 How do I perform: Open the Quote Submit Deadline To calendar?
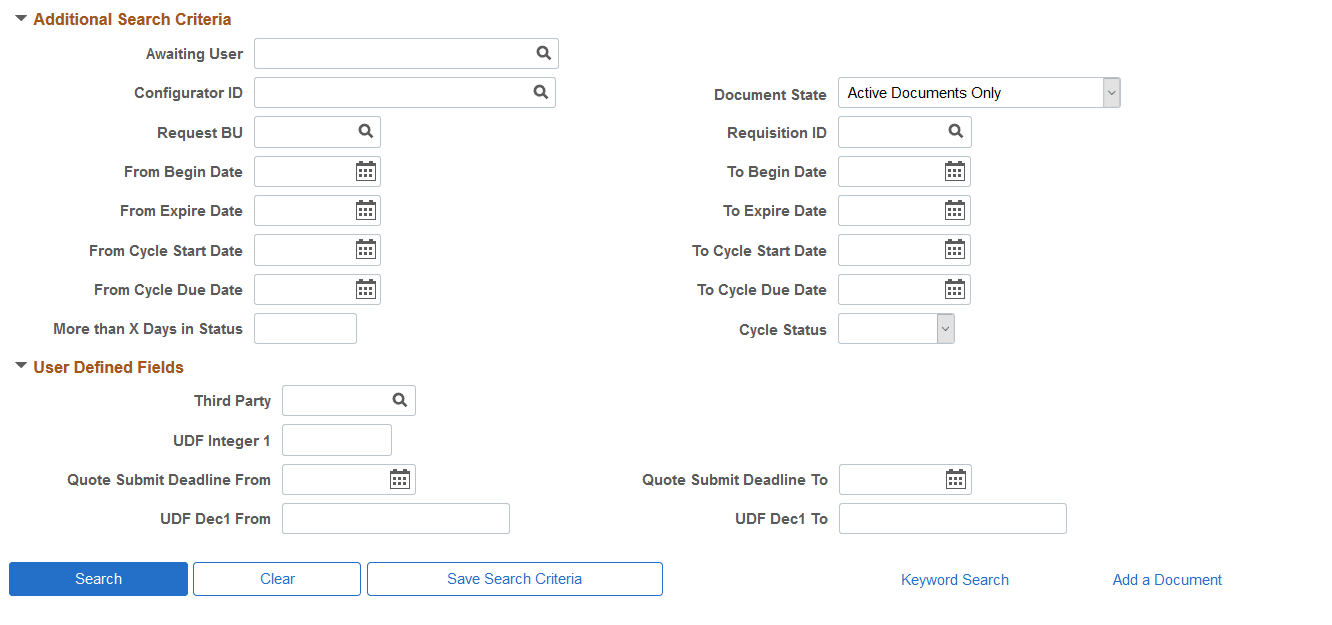[x=955, y=479]
